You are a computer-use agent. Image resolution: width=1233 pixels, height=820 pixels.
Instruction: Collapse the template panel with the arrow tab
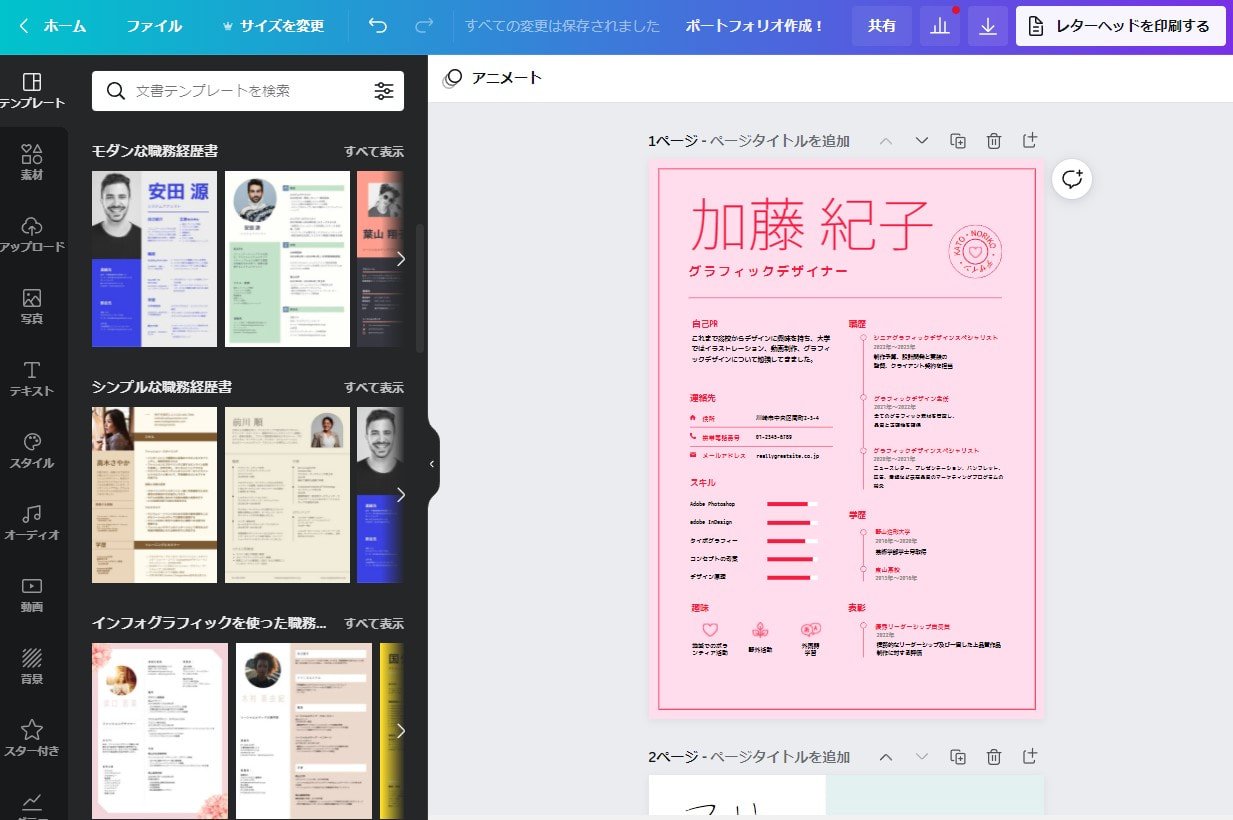(x=432, y=463)
